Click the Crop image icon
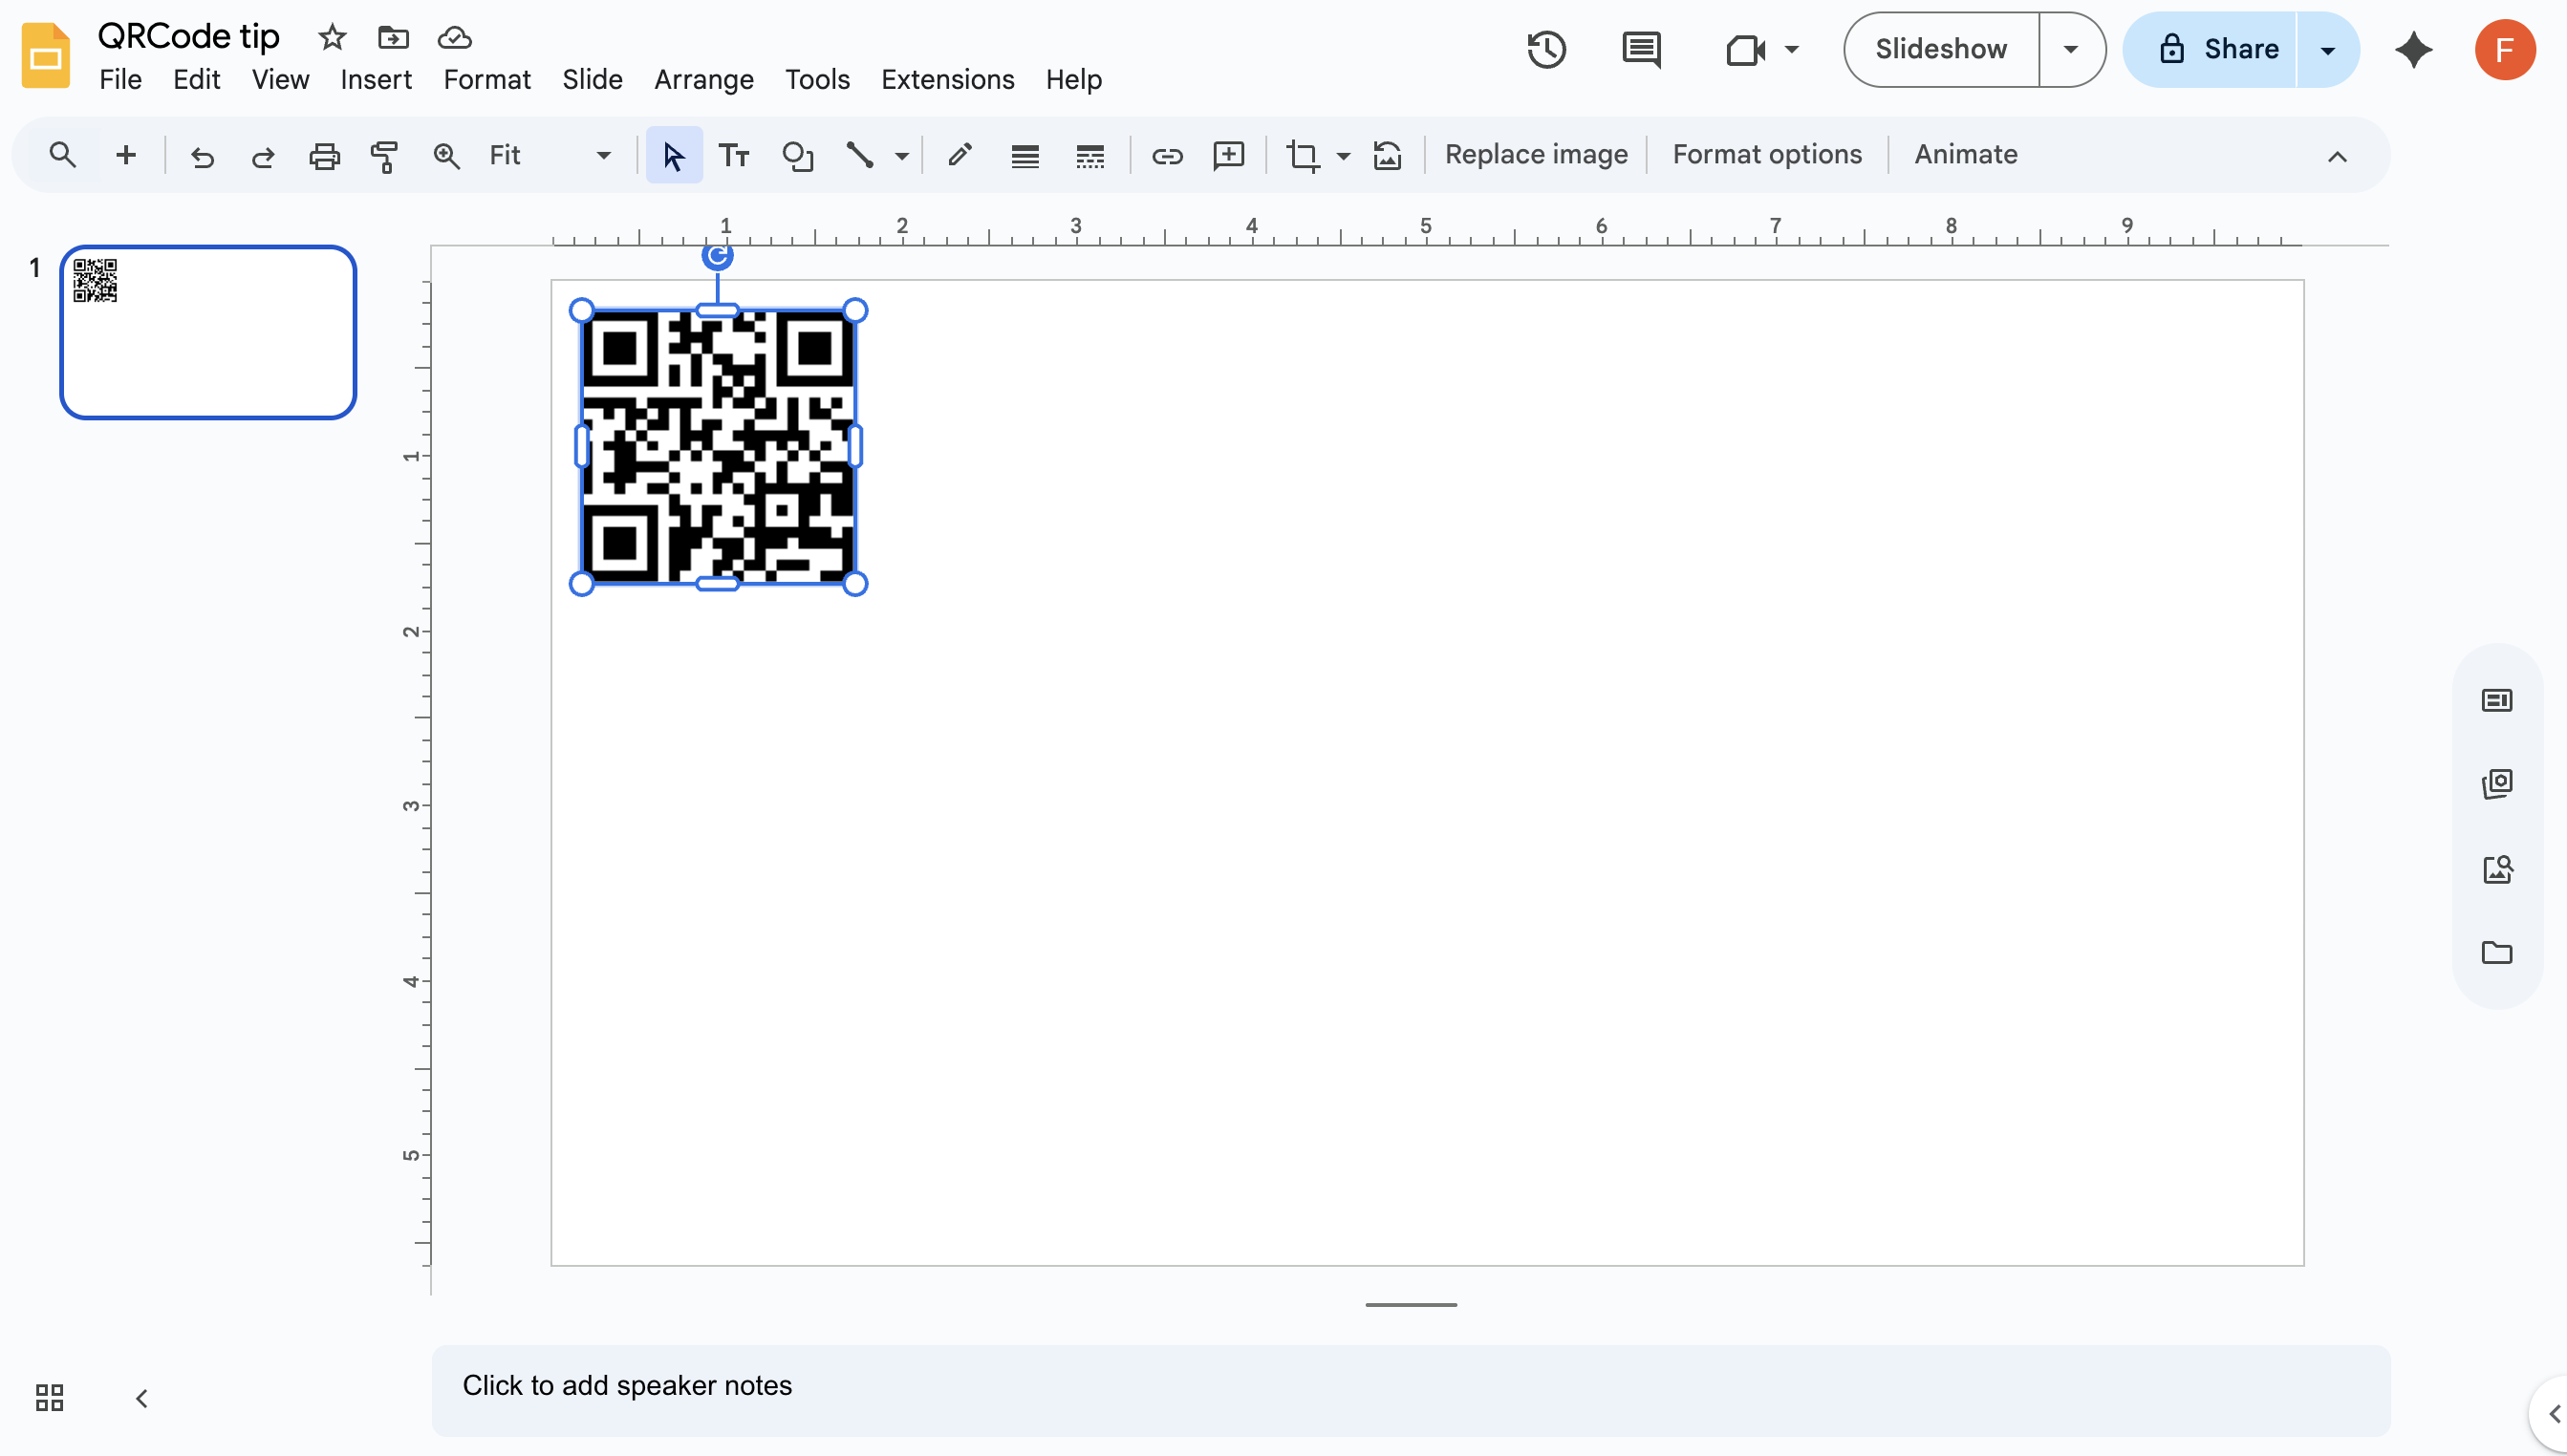The image size is (2567, 1456). click(1302, 155)
